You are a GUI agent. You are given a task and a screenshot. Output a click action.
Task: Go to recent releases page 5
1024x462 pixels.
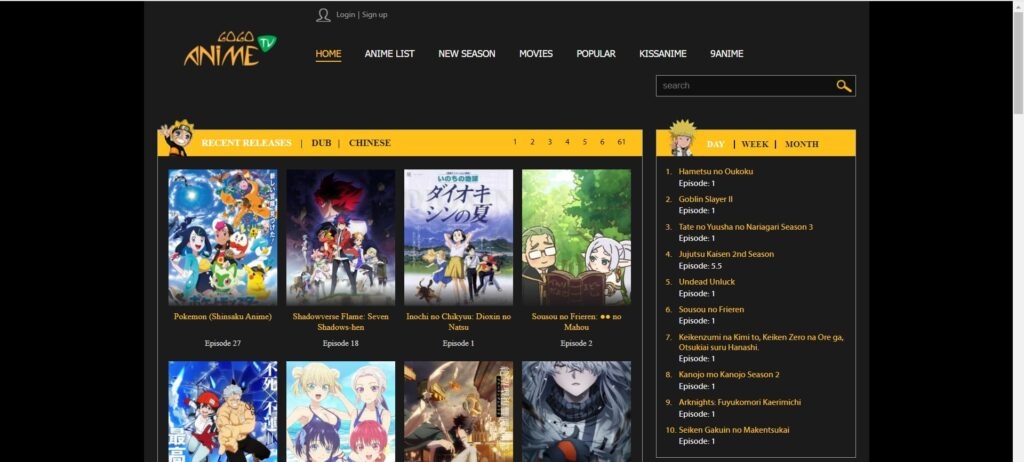(x=584, y=142)
